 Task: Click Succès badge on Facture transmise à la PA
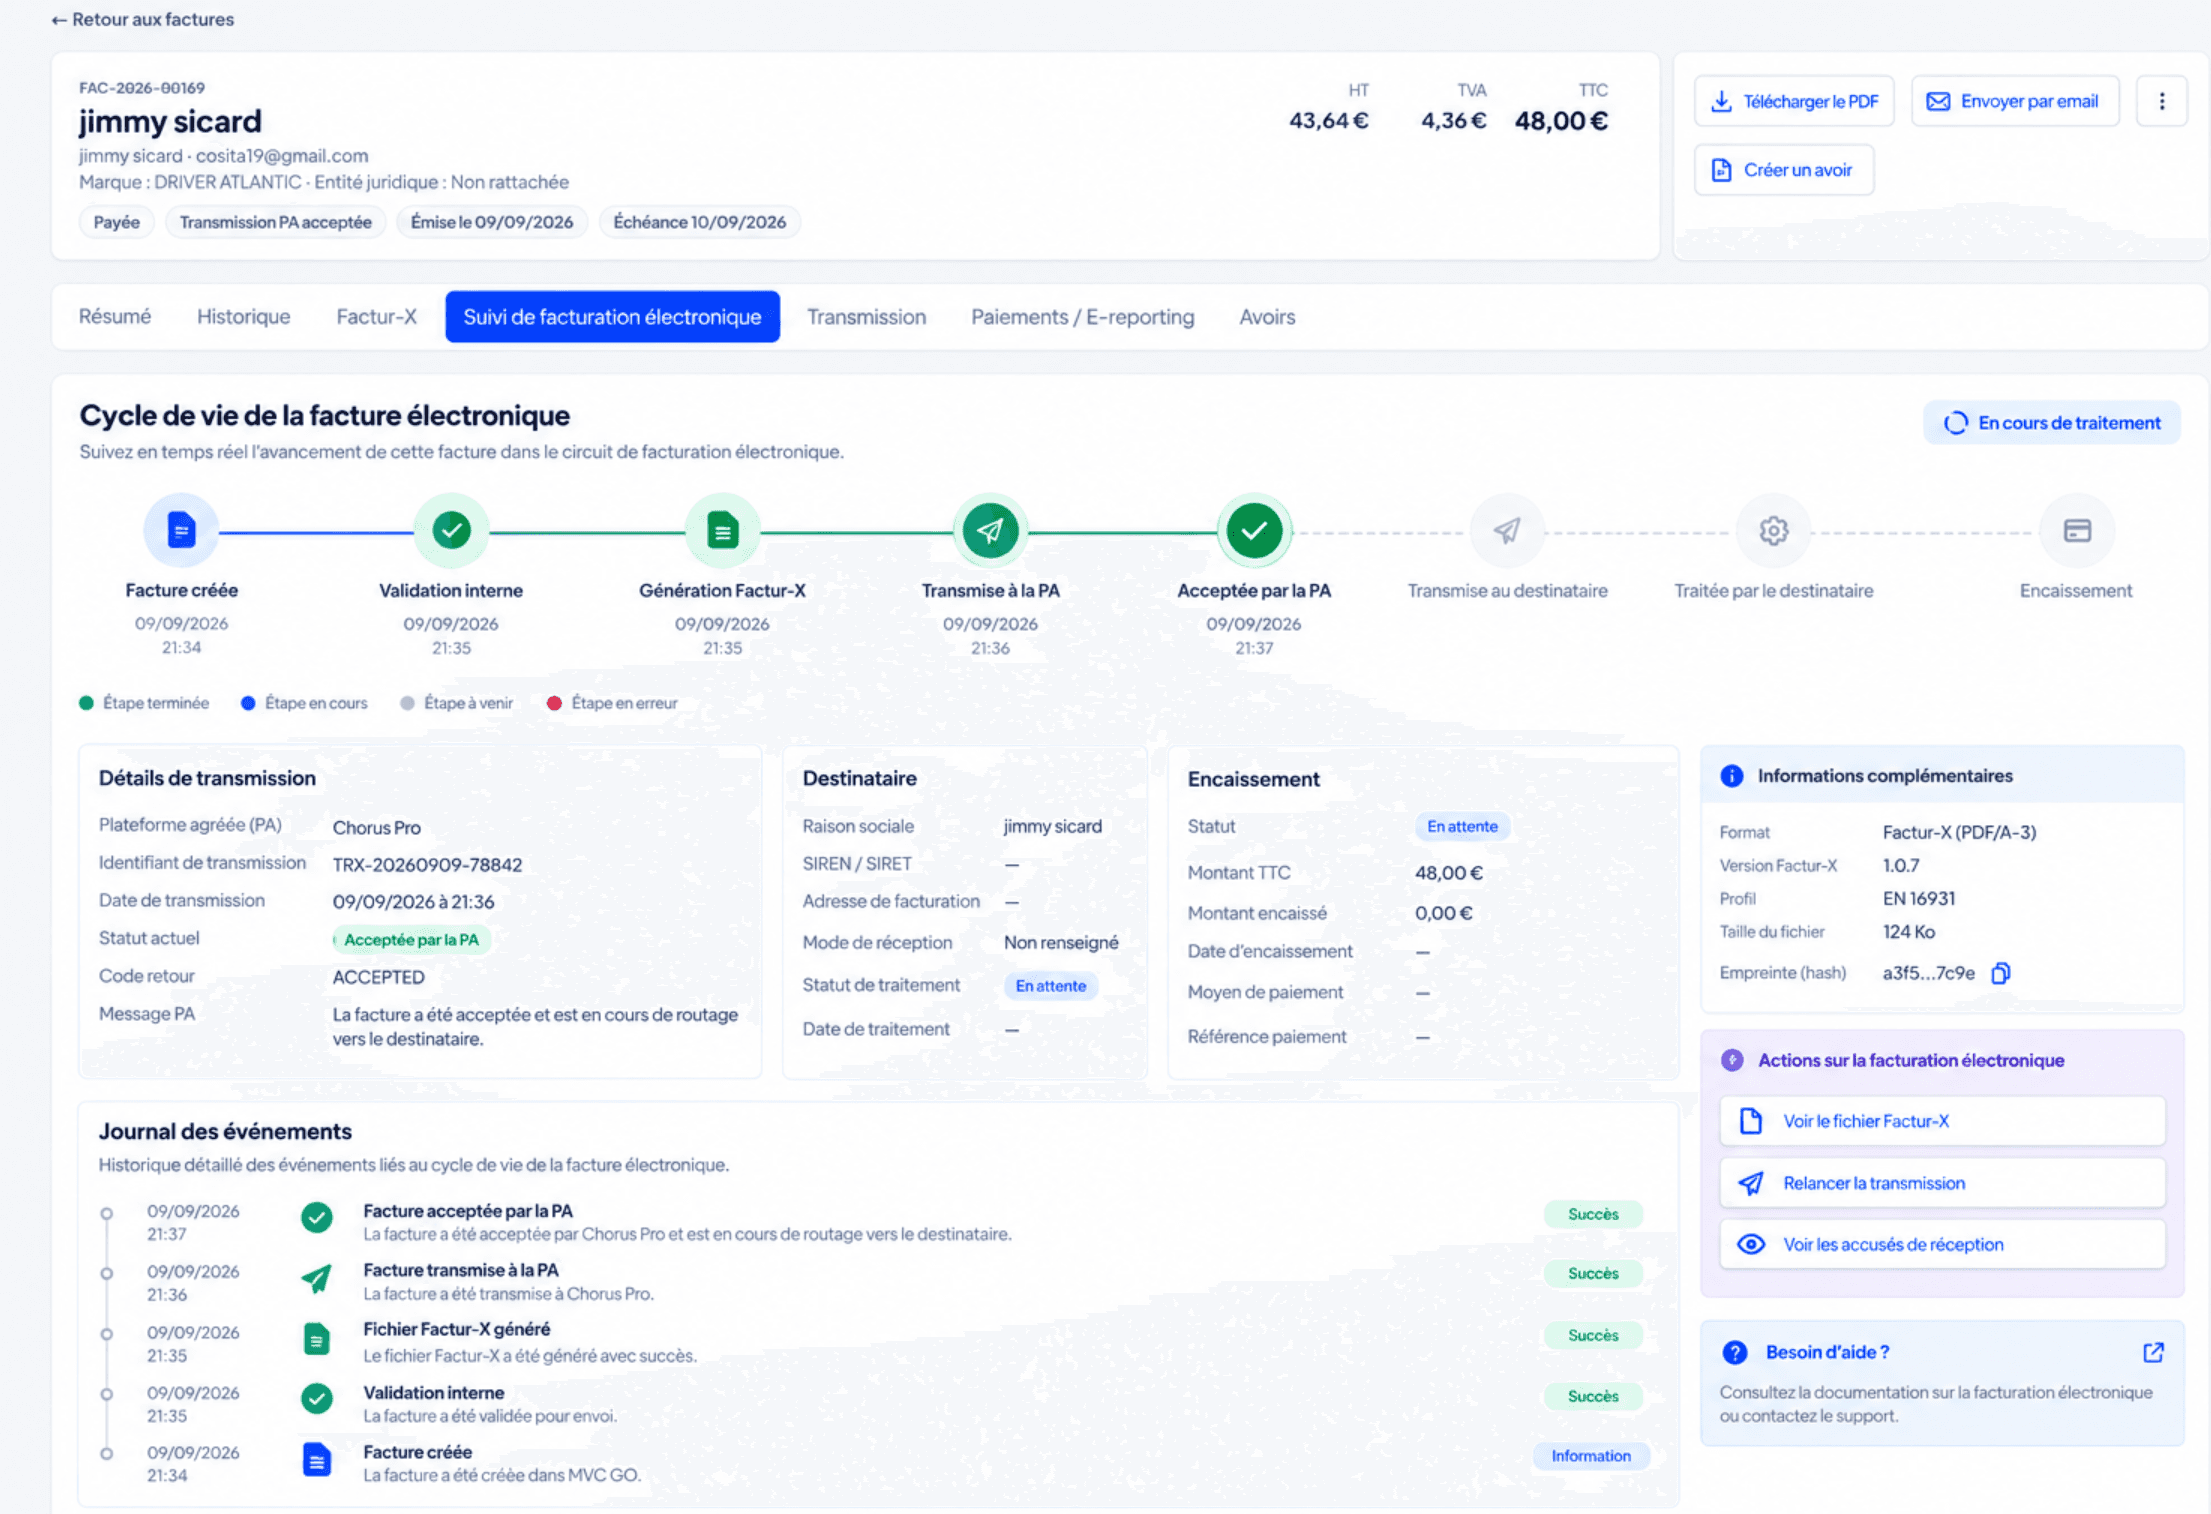click(x=1593, y=1273)
